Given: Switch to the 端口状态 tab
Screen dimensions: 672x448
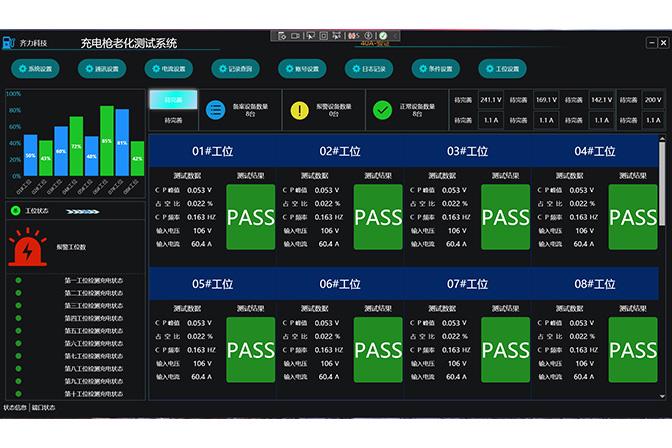Looking at the screenshot, I should pos(44,408).
